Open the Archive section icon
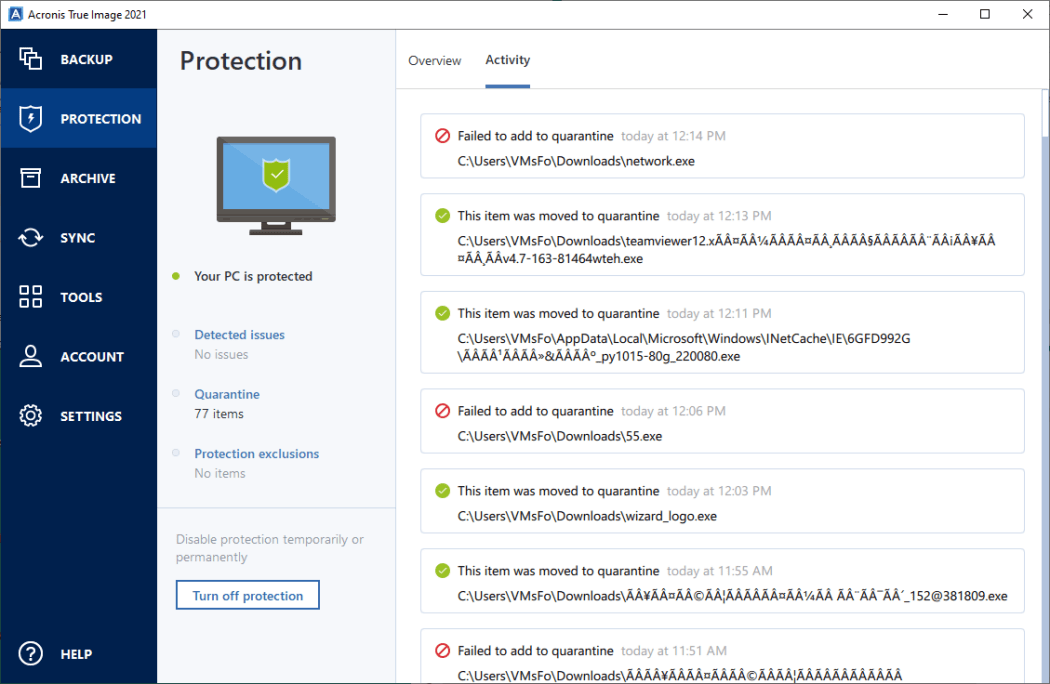The width and height of the screenshot is (1050, 684). pos(30,178)
